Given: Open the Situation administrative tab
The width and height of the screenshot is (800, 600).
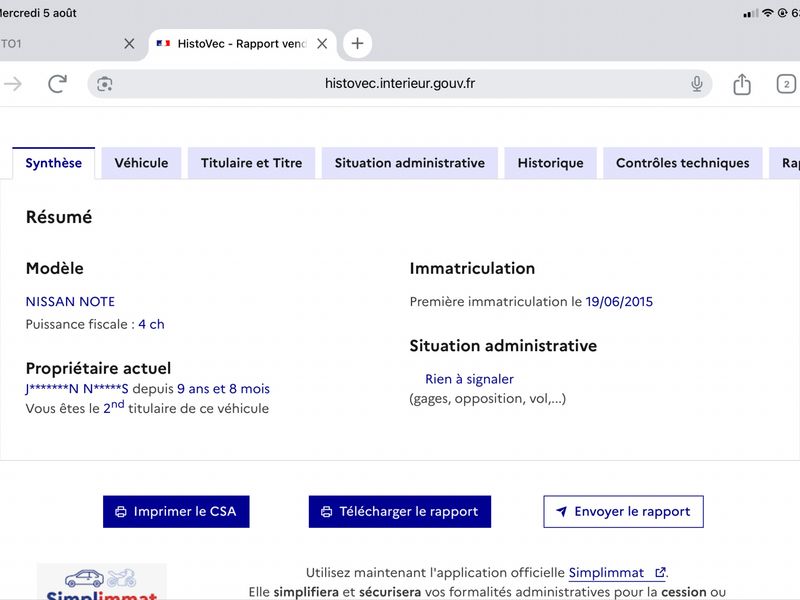Looking at the screenshot, I should (x=410, y=163).
